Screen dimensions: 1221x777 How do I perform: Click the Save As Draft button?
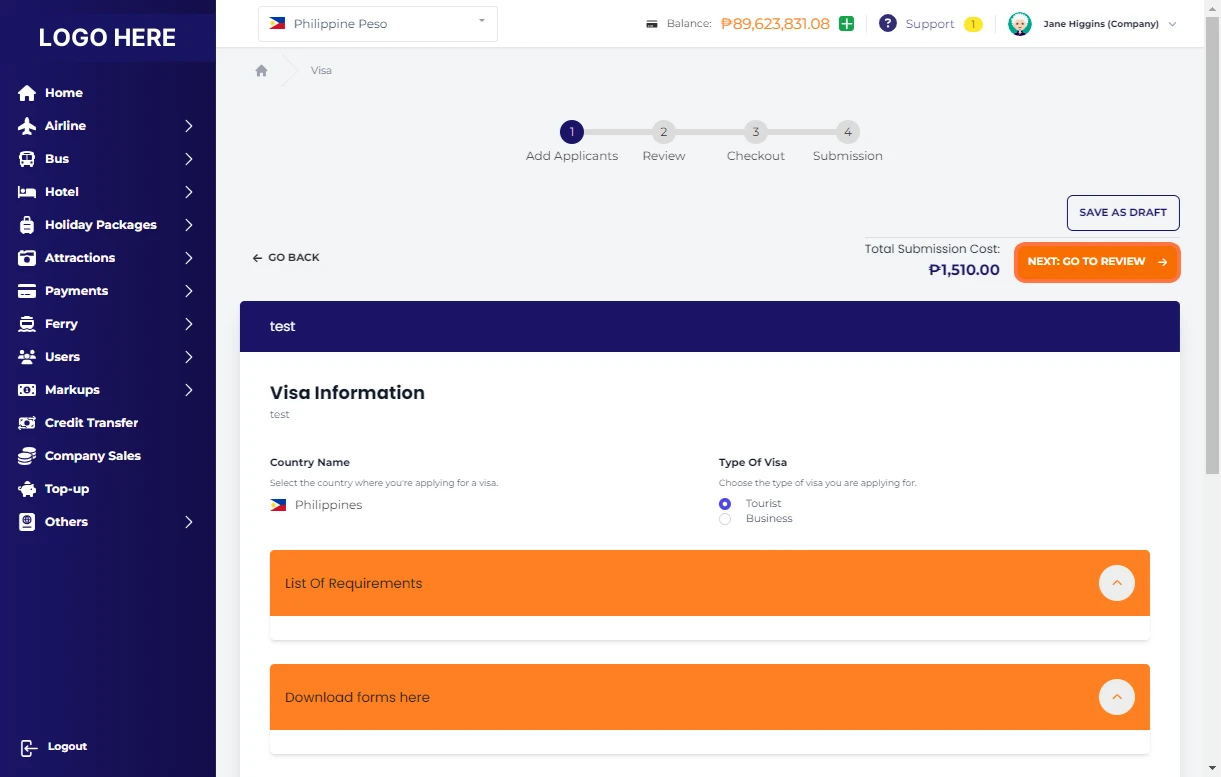click(x=1122, y=213)
